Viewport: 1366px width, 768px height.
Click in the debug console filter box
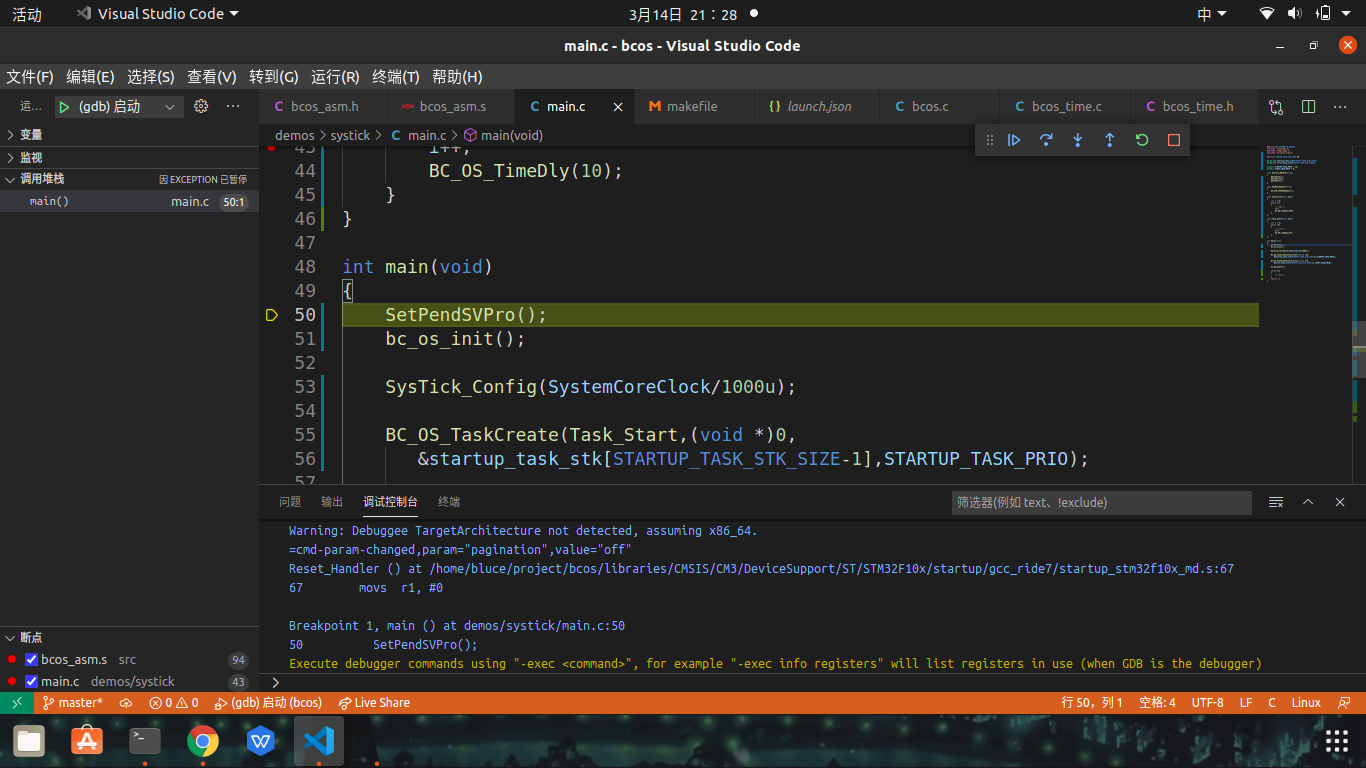click(x=1101, y=503)
